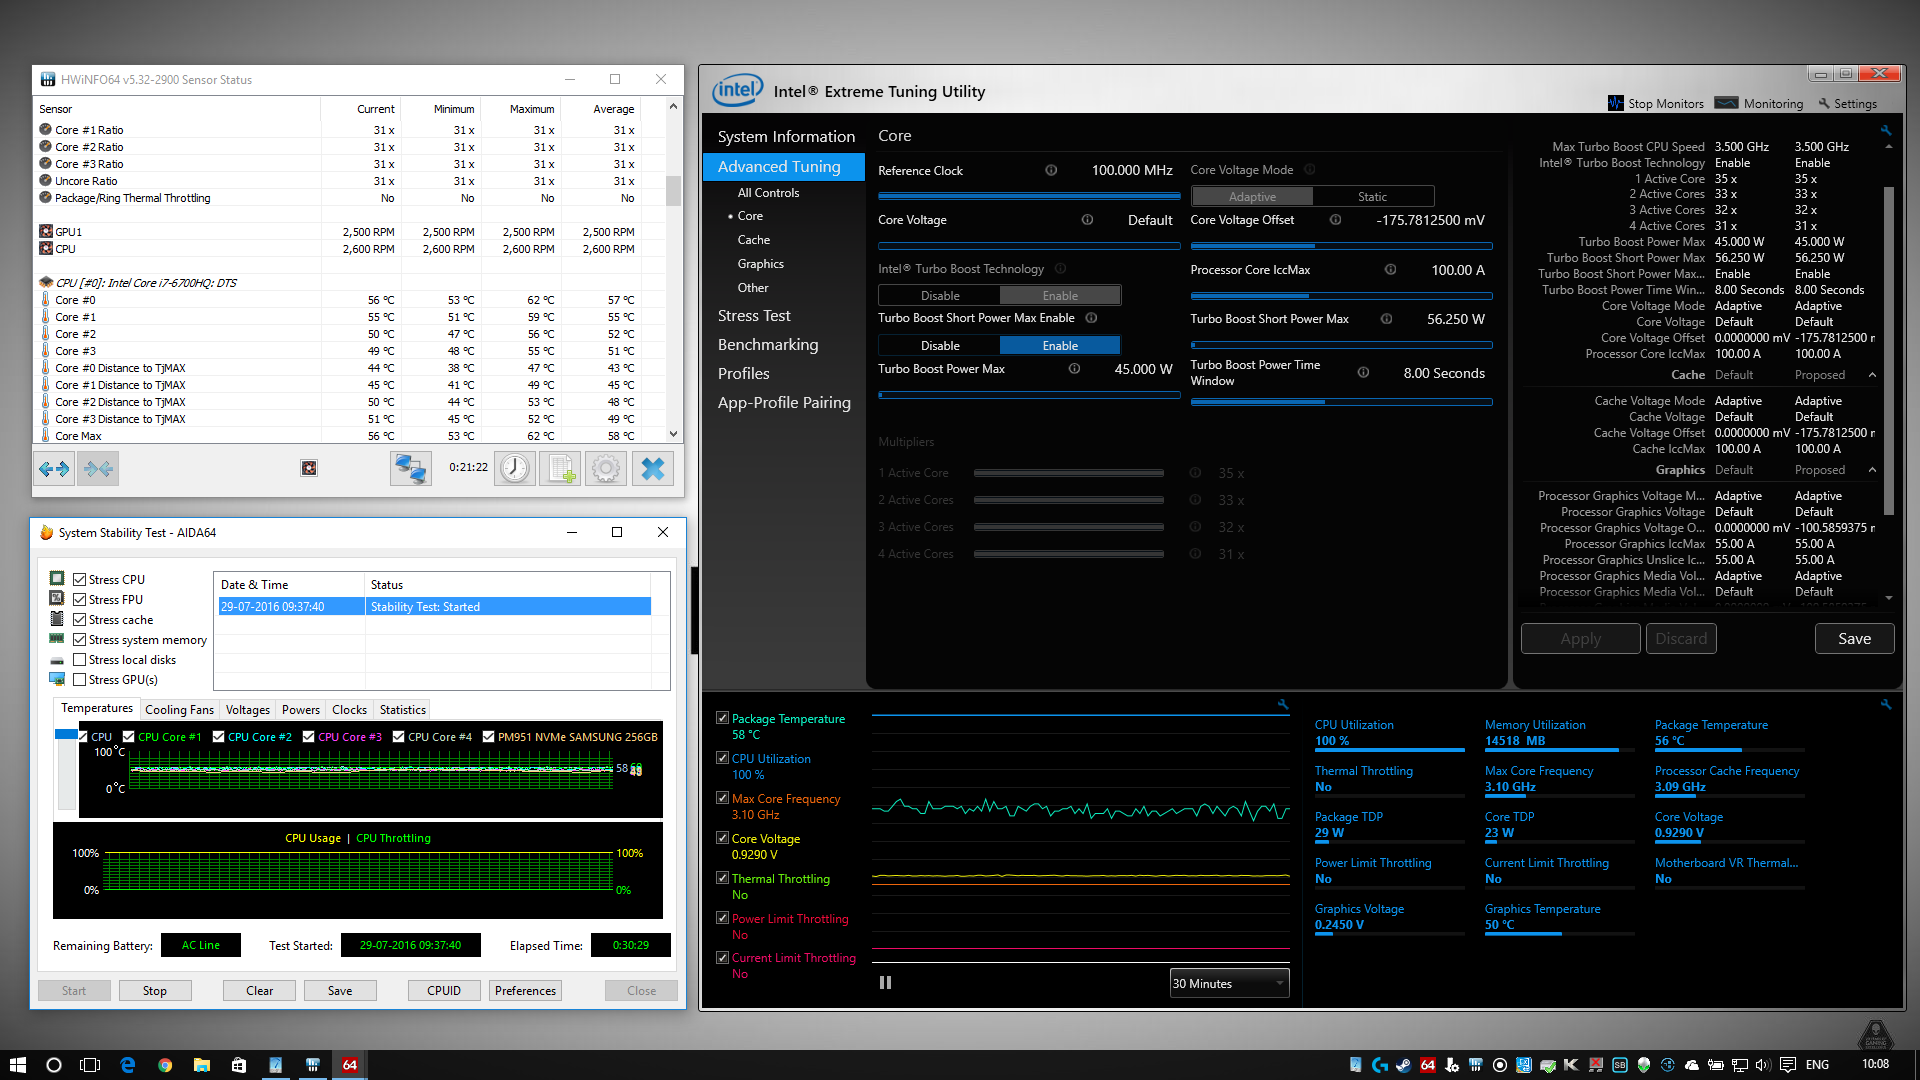1920x1080 pixels.
Task: Toggle Stress system memory checkbox
Action: (x=79, y=640)
